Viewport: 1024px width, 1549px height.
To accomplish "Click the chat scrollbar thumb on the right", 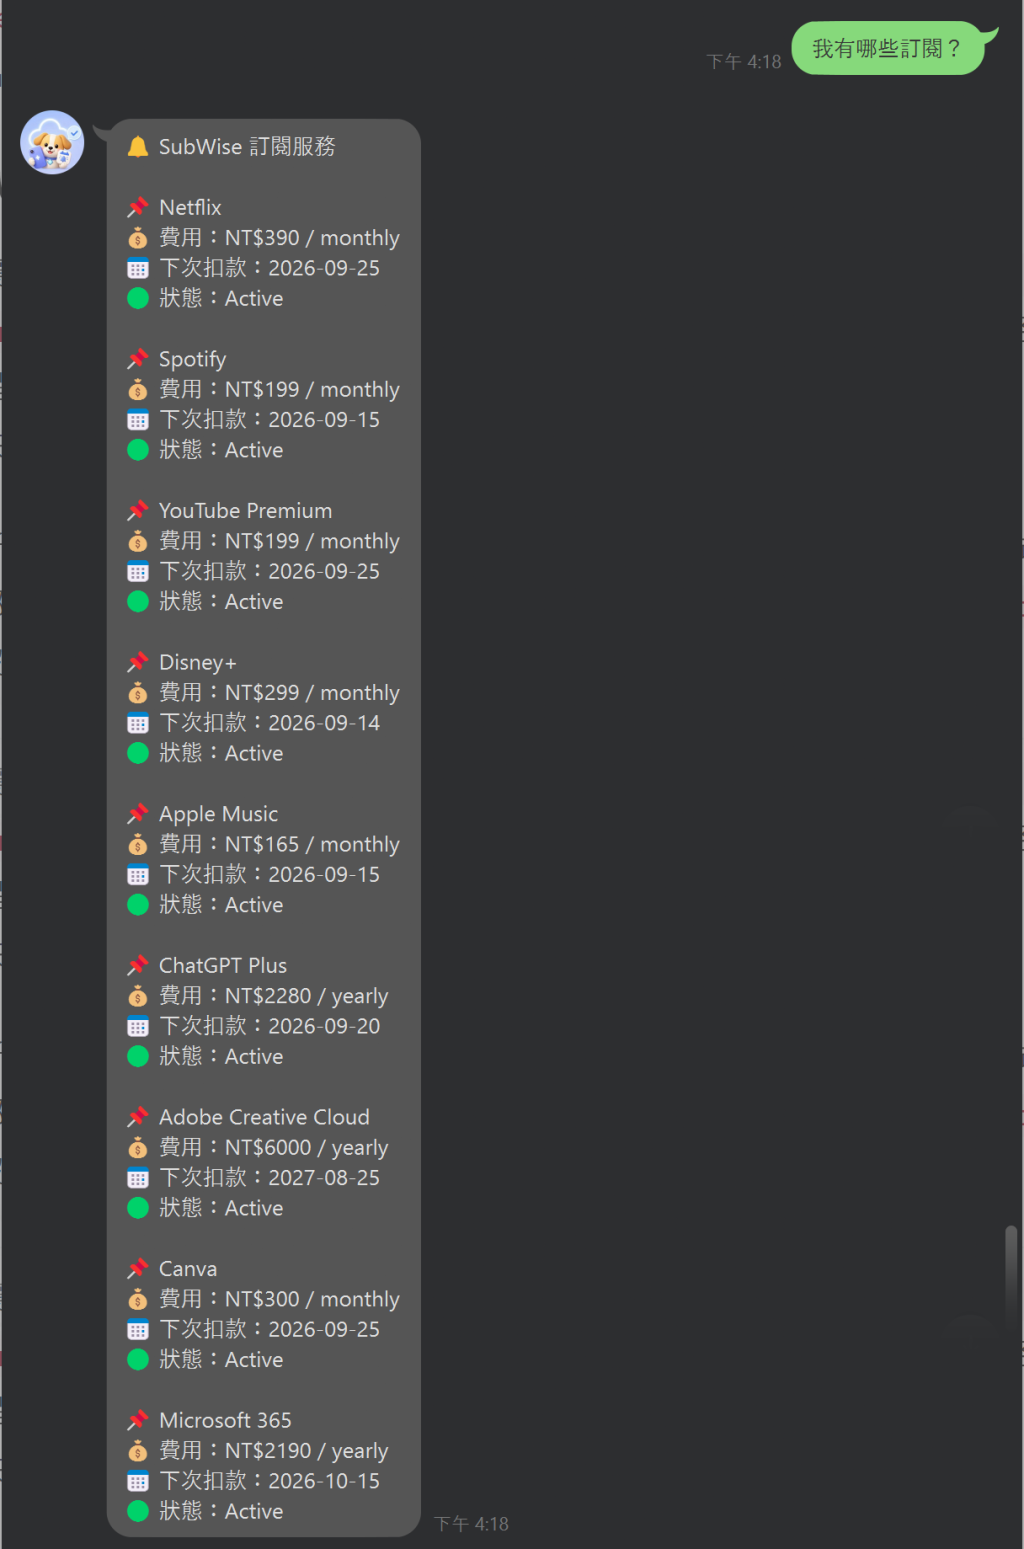I will click(1011, 1279).
